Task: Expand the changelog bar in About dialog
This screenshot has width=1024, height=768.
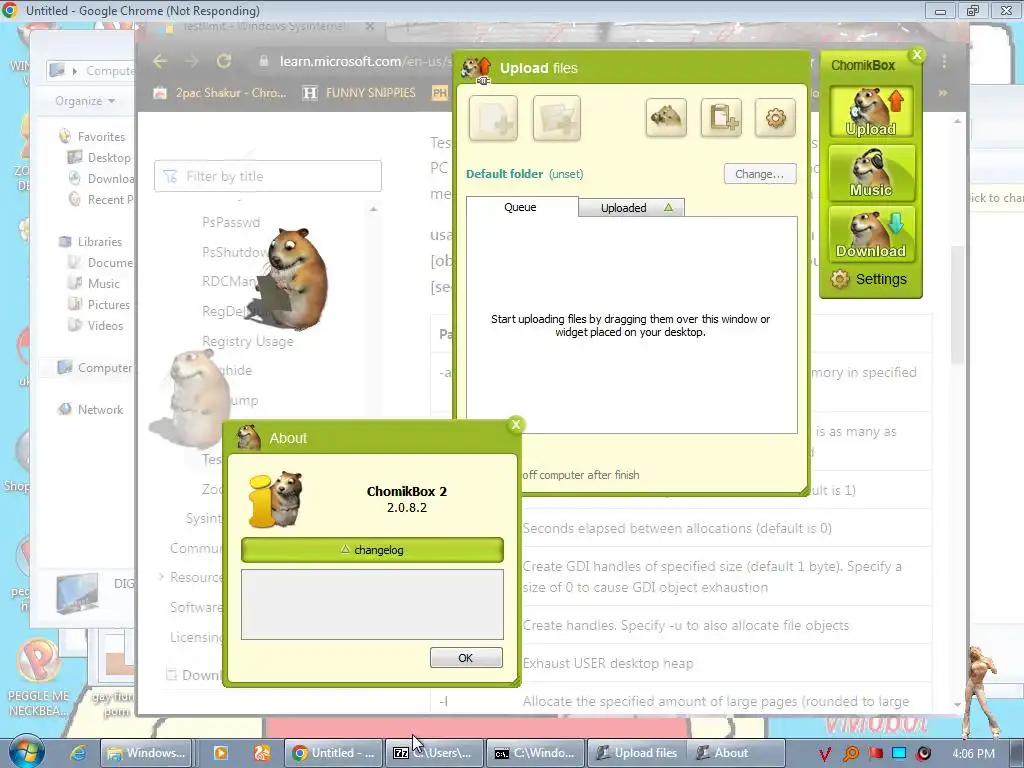Action: (372, 550)
